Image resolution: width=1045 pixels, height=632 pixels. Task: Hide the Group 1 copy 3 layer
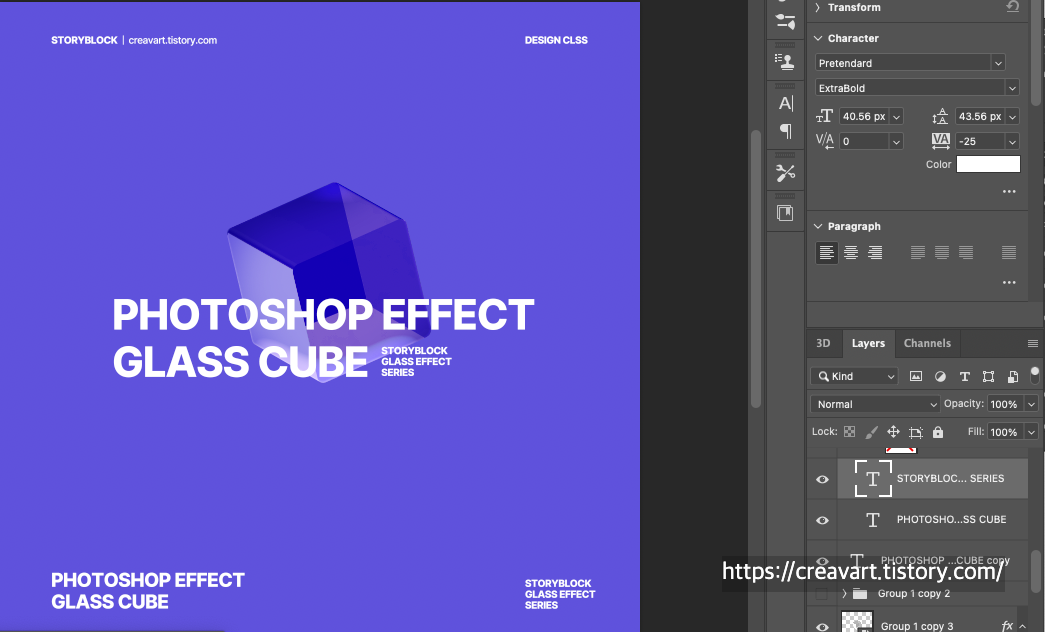coord(822,627)
